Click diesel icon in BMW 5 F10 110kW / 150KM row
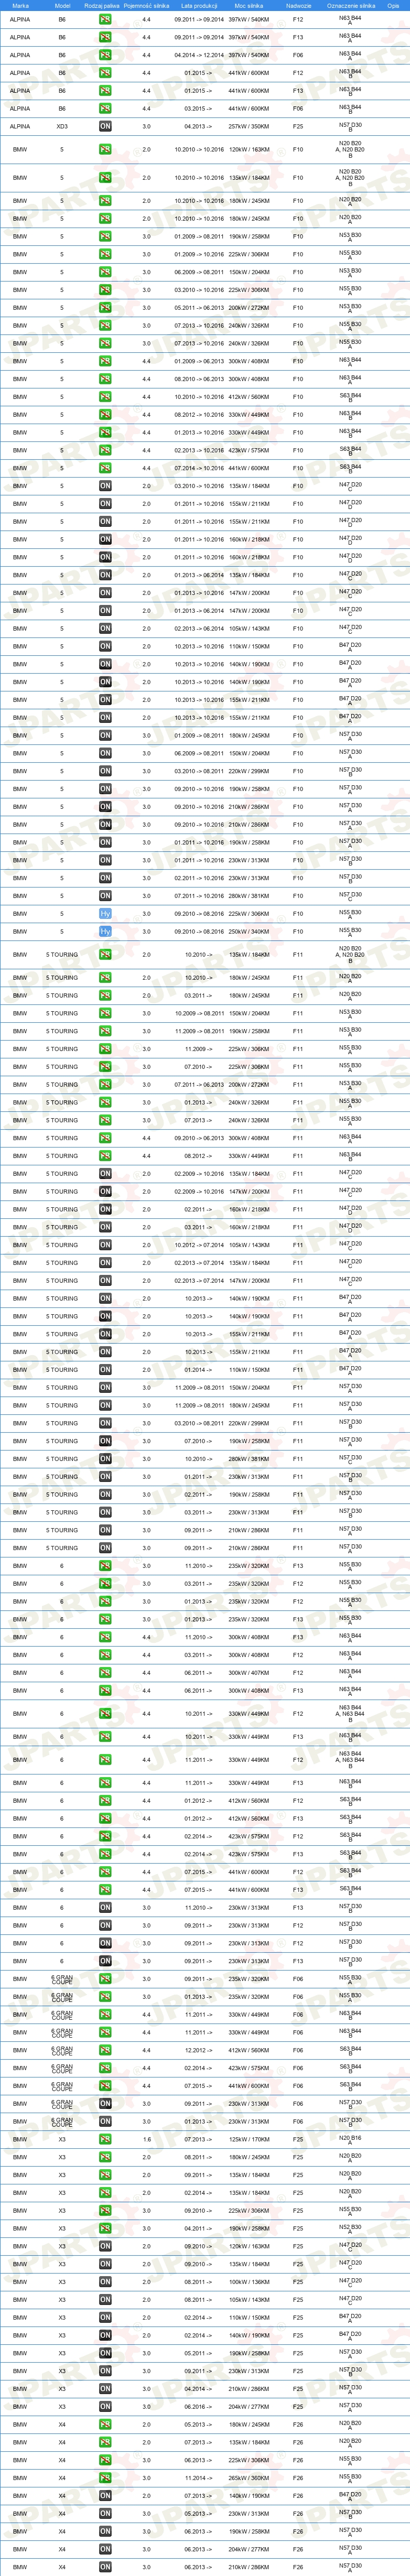The width and height of the screenshot is (410, 2576). coord(105,646)
